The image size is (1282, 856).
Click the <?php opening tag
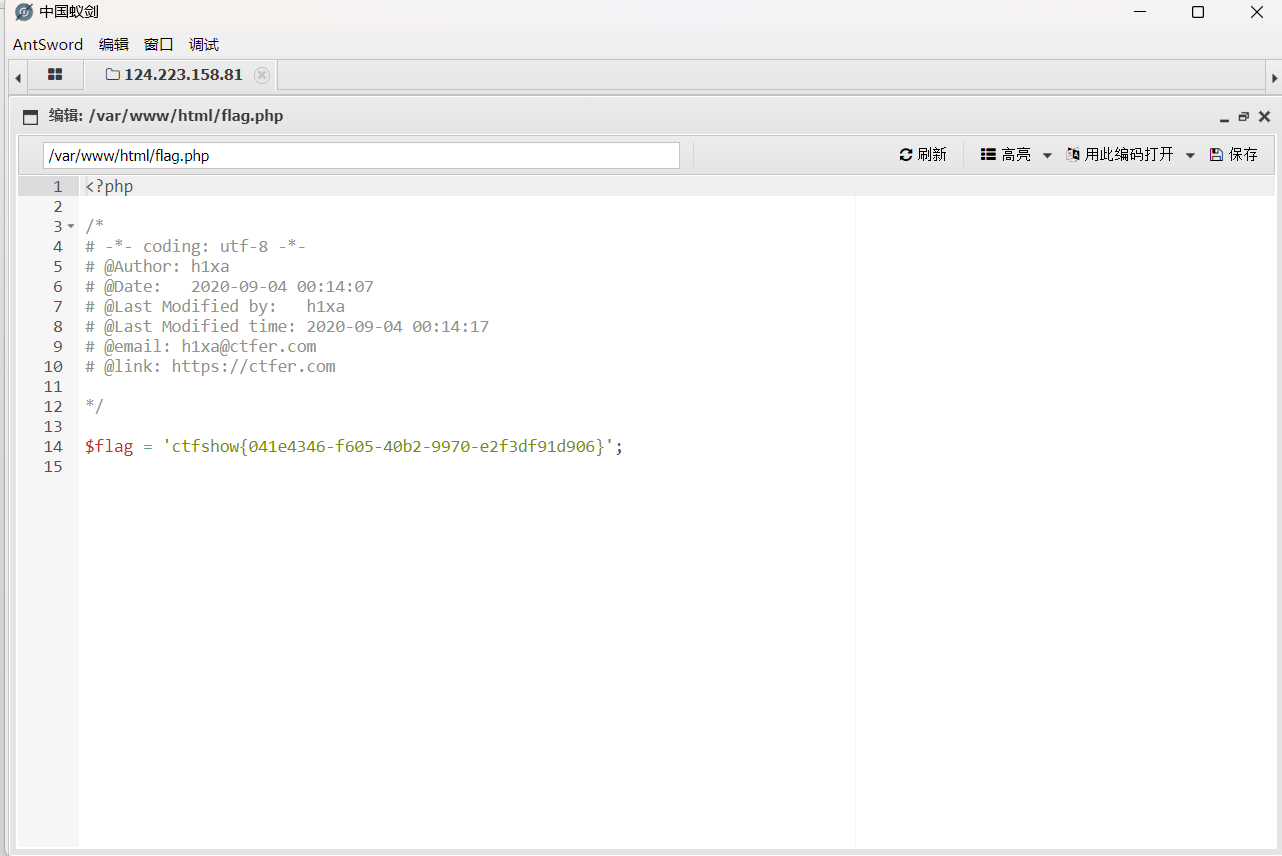(x=109, y=187)
